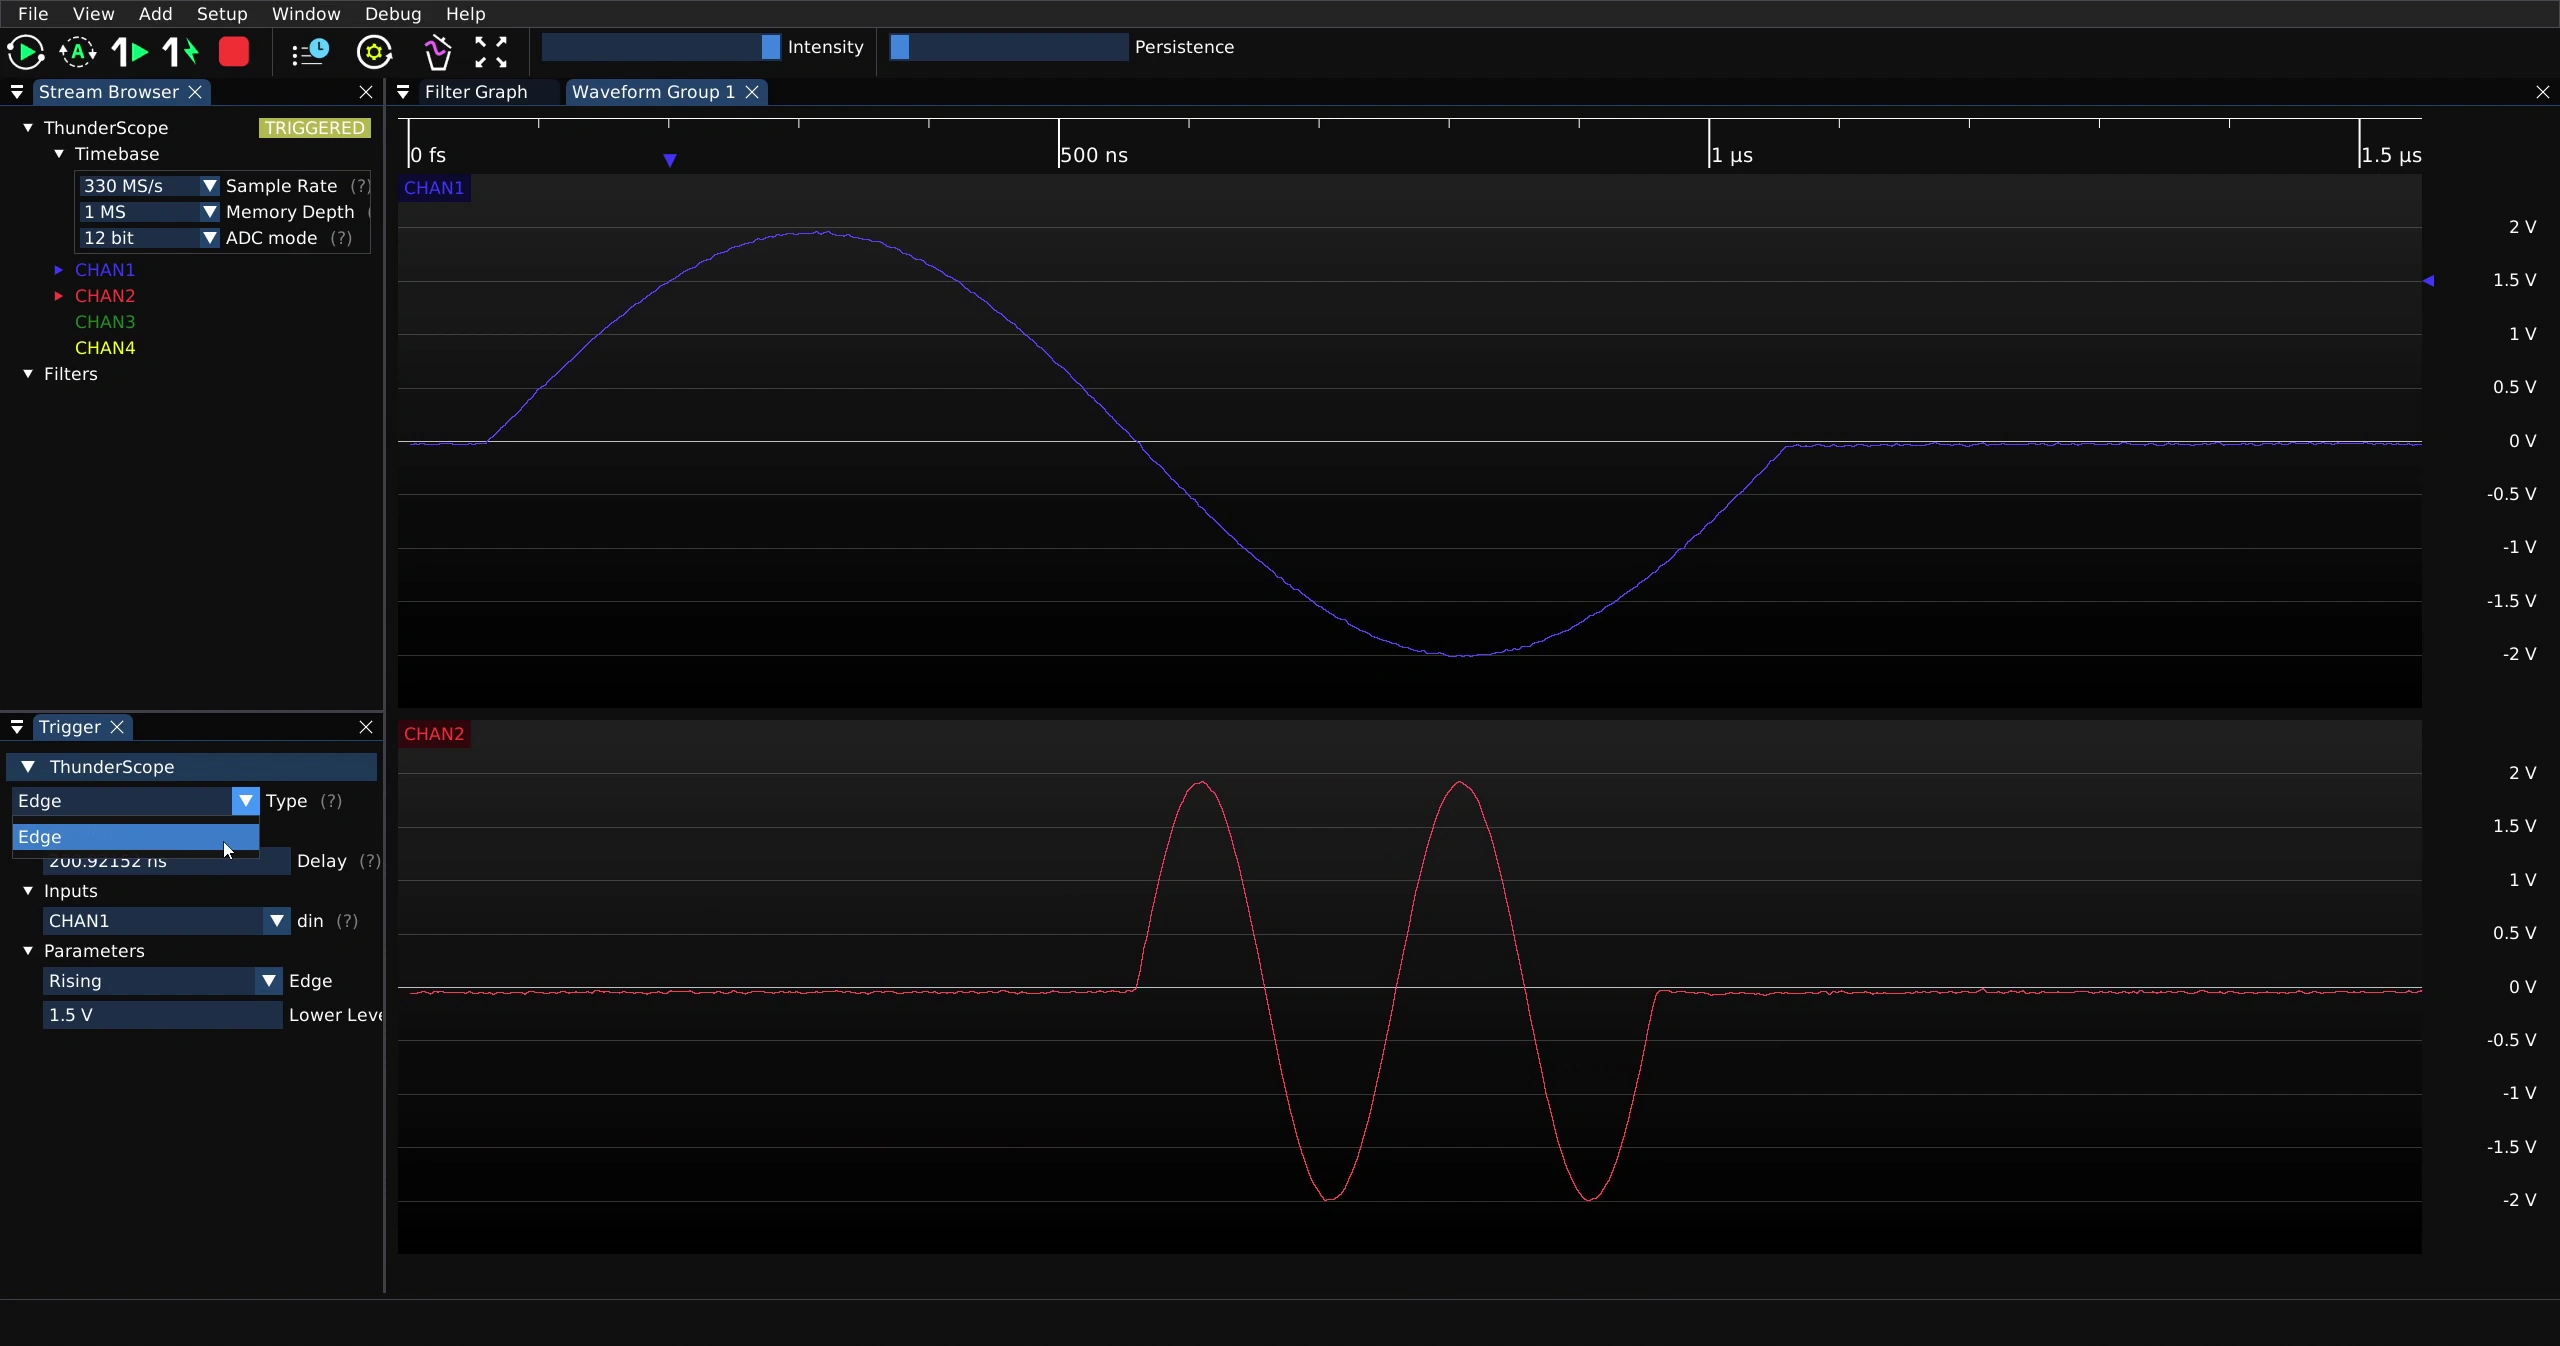Open the din CHAN1 input dropdown
The image size is (2560, 1346).
166,921
